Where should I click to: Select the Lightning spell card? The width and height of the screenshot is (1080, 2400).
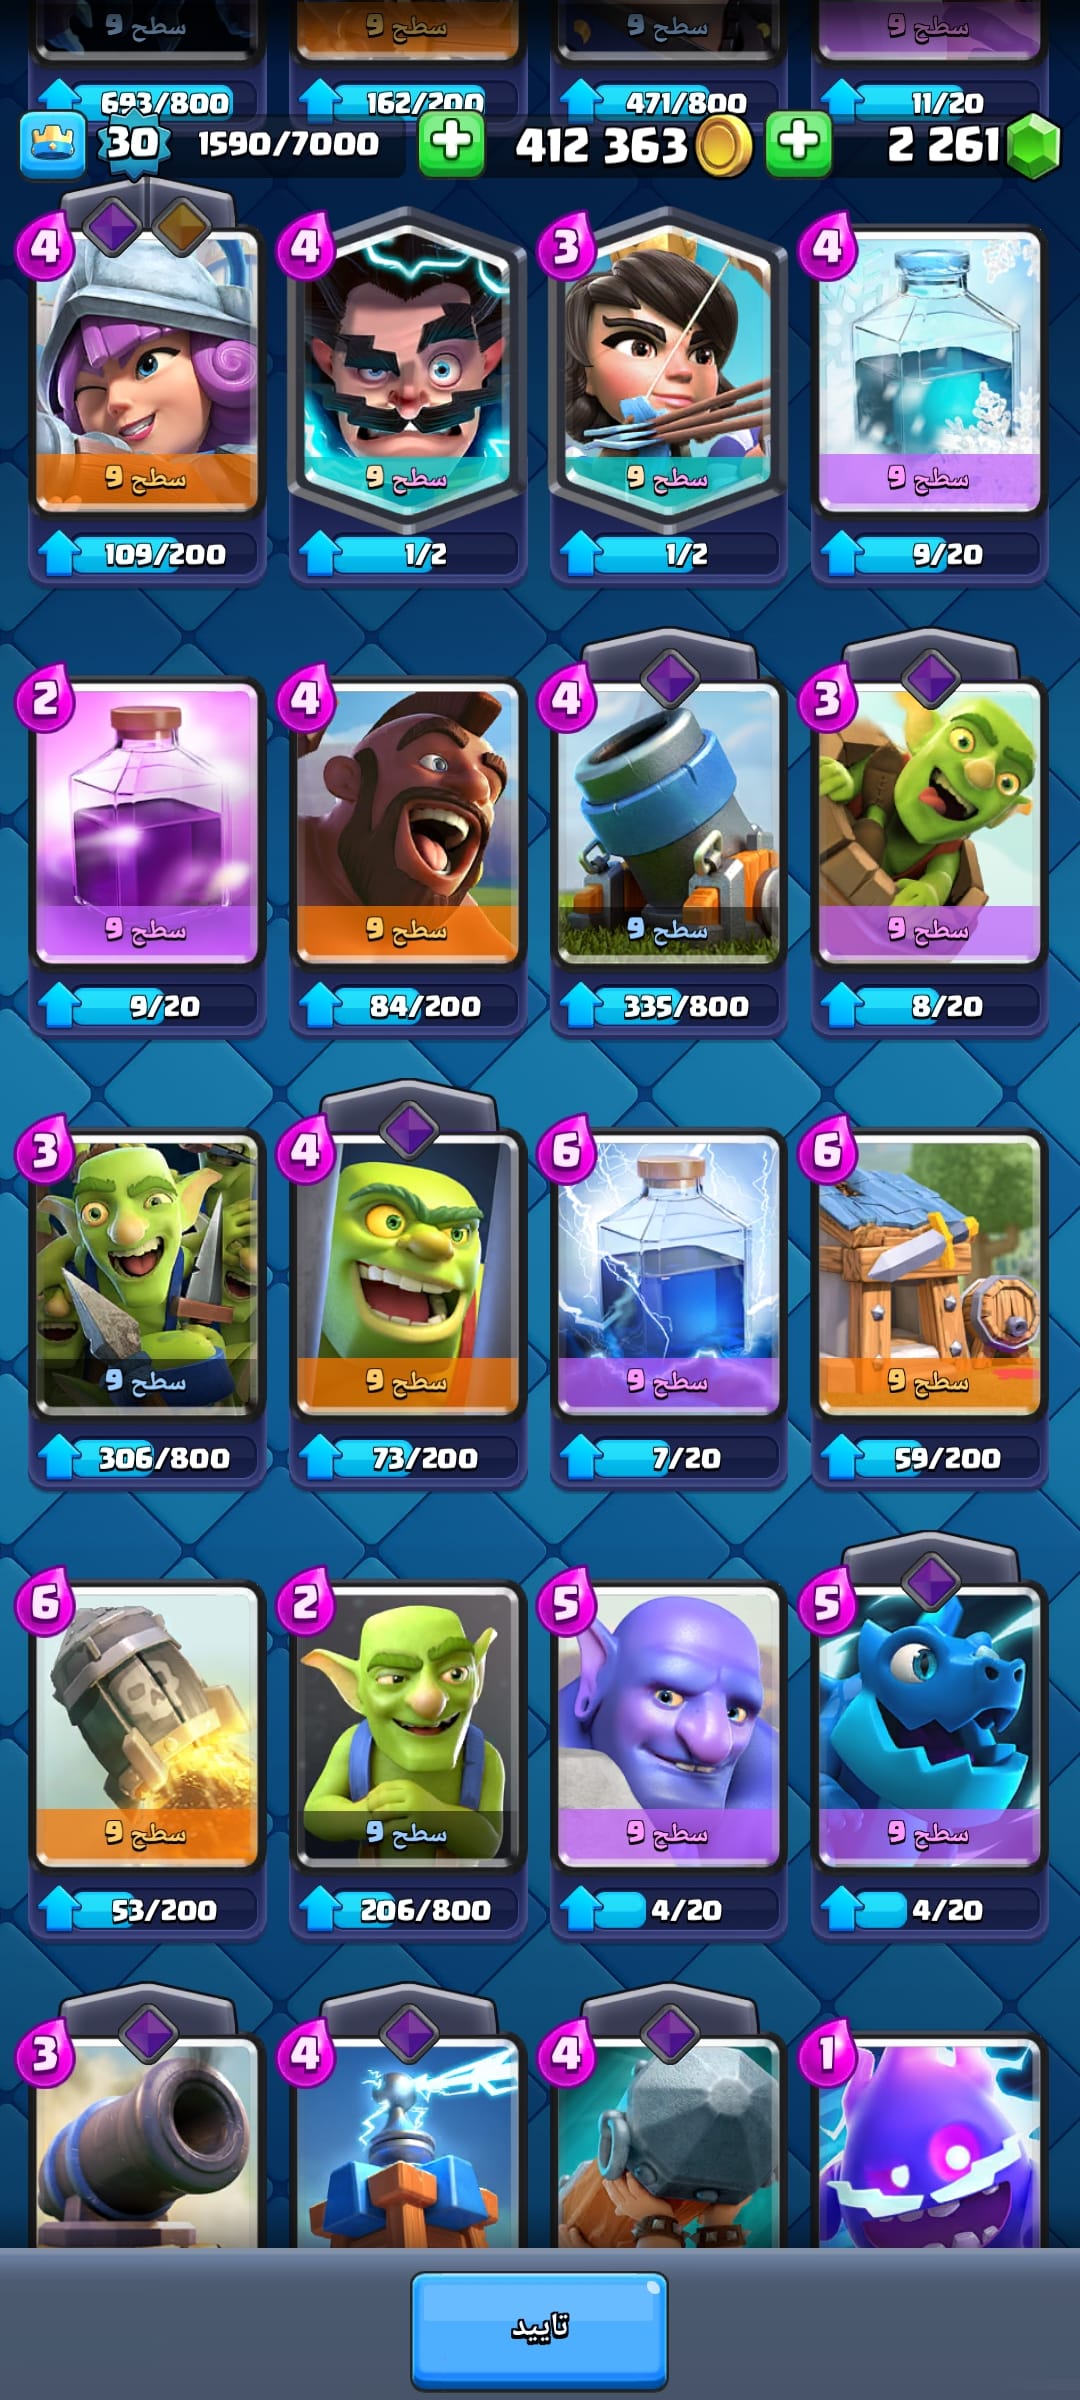pyautogui.click(x=668, y=1276)
